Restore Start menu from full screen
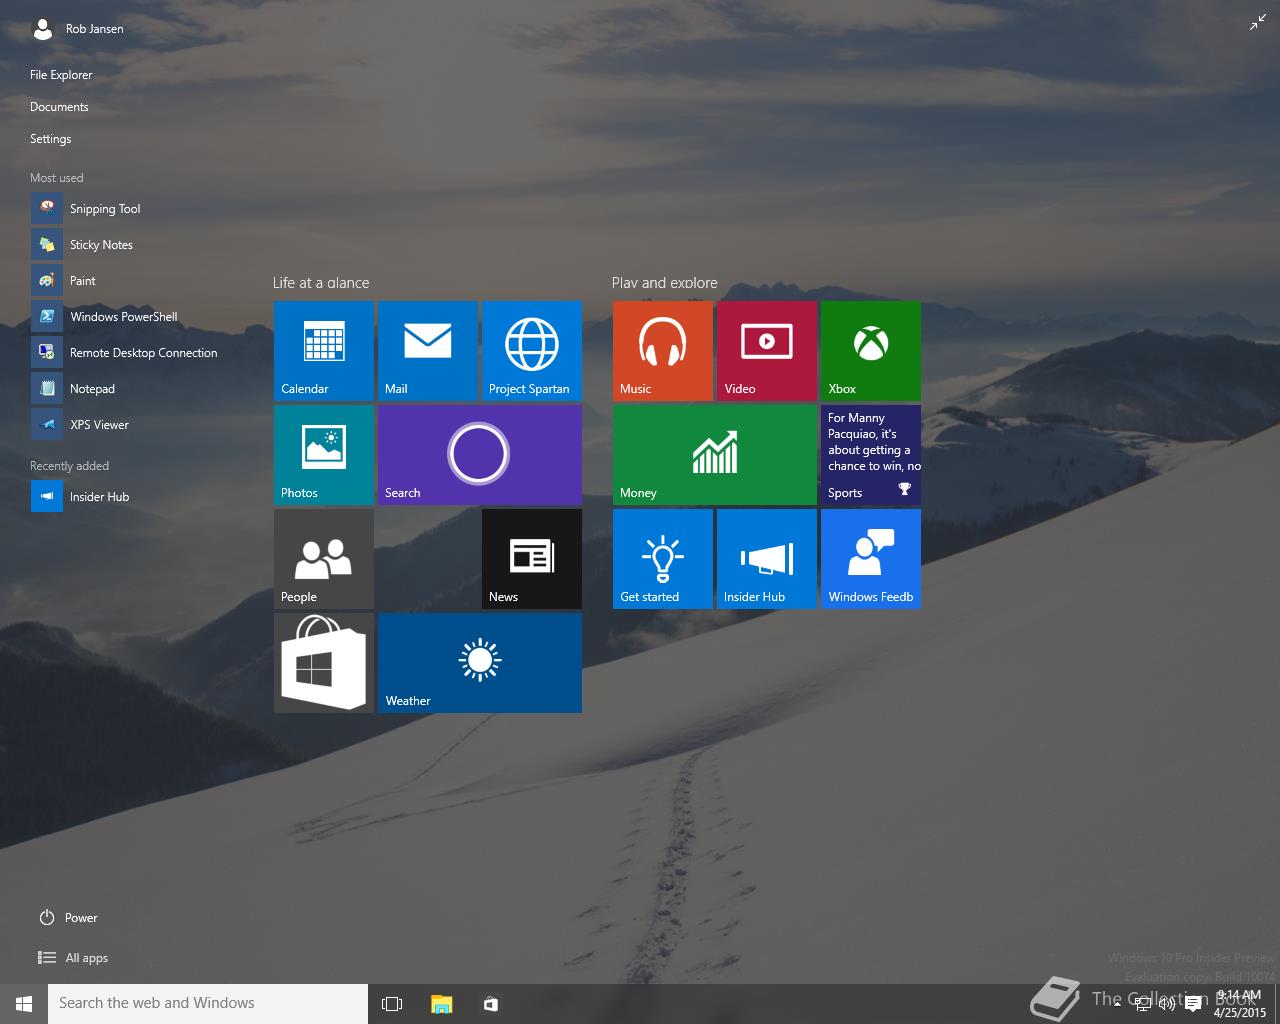This screenshot has width=1280, height=1024. (1258, 23)
